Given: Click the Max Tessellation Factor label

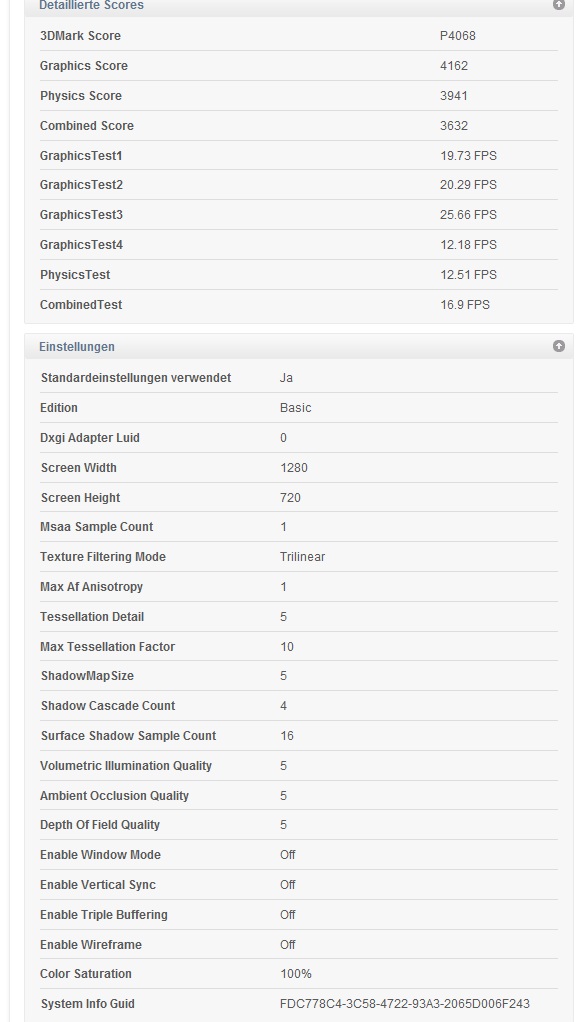Looking at the screenshot, I should 108,647.
